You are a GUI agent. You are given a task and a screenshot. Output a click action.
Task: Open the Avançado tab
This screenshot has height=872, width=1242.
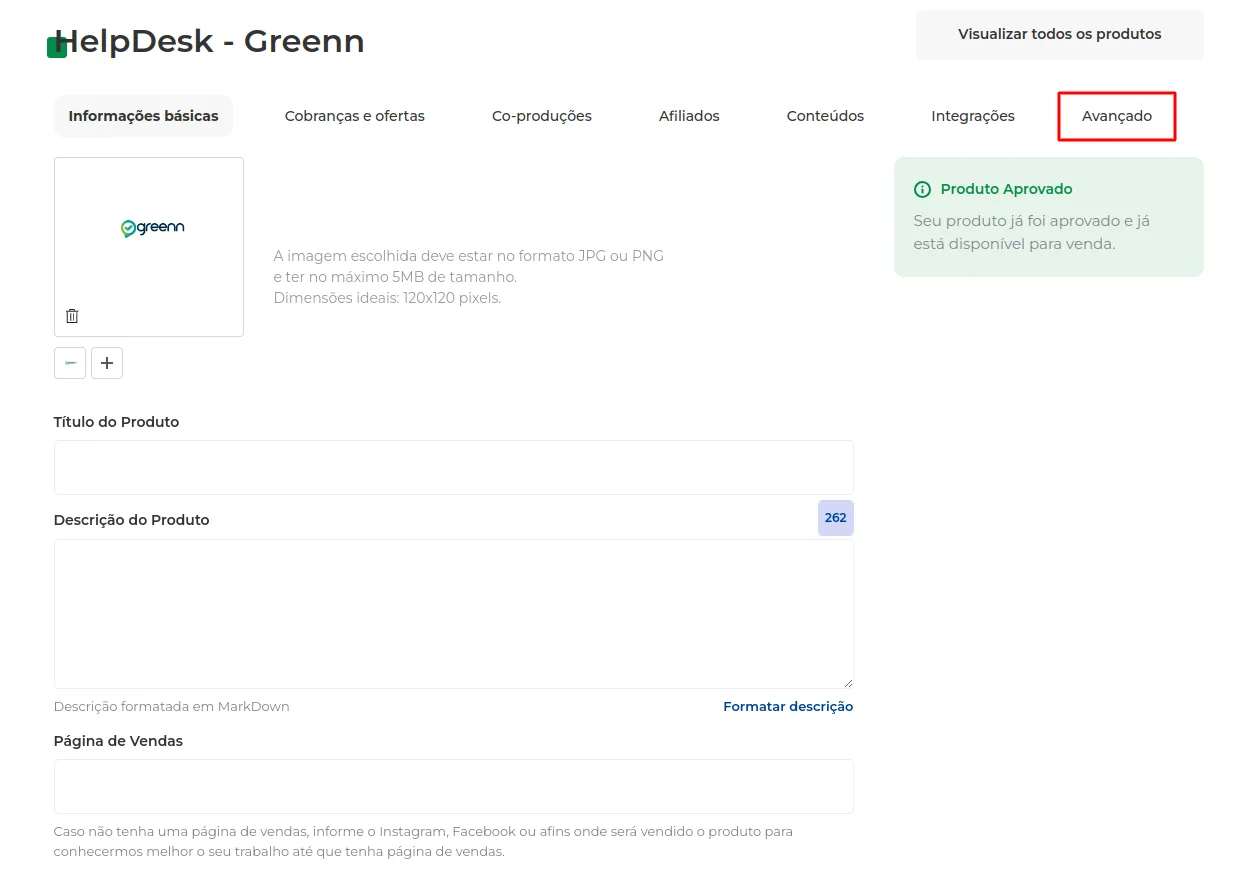click(x=1117, y=116)
